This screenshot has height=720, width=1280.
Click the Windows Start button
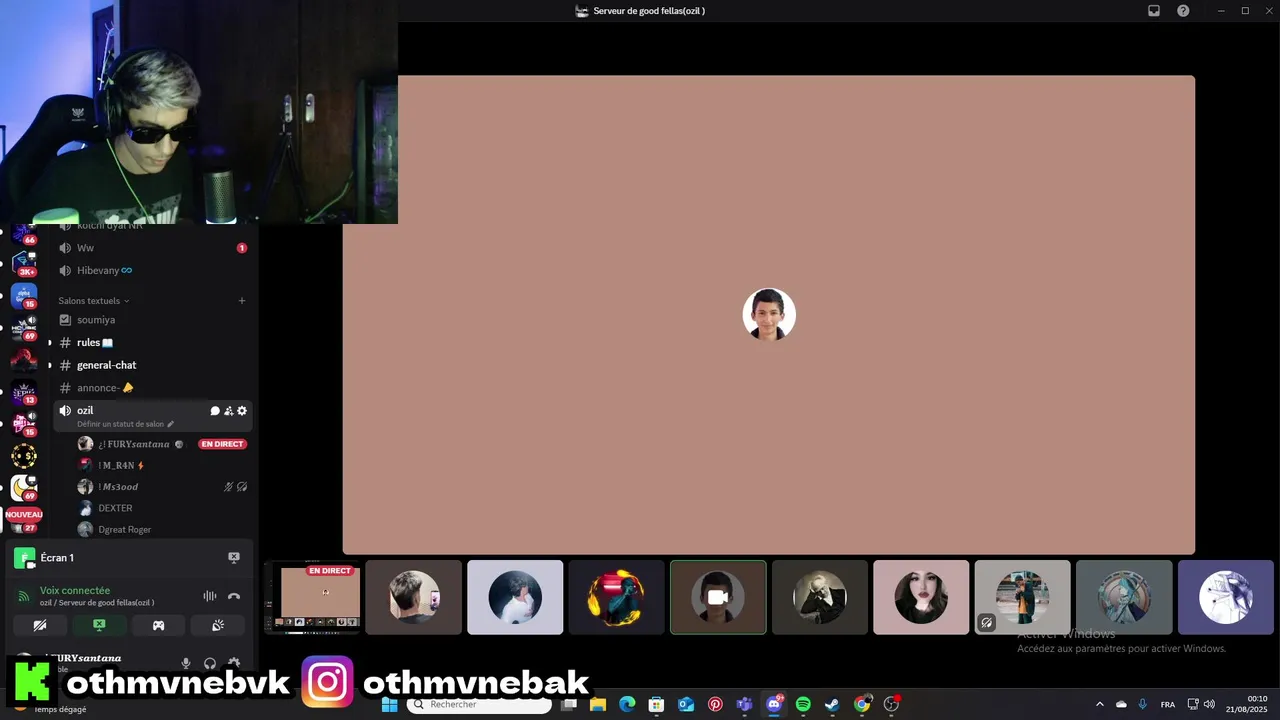pyautogui.click(x=390, y=704)
